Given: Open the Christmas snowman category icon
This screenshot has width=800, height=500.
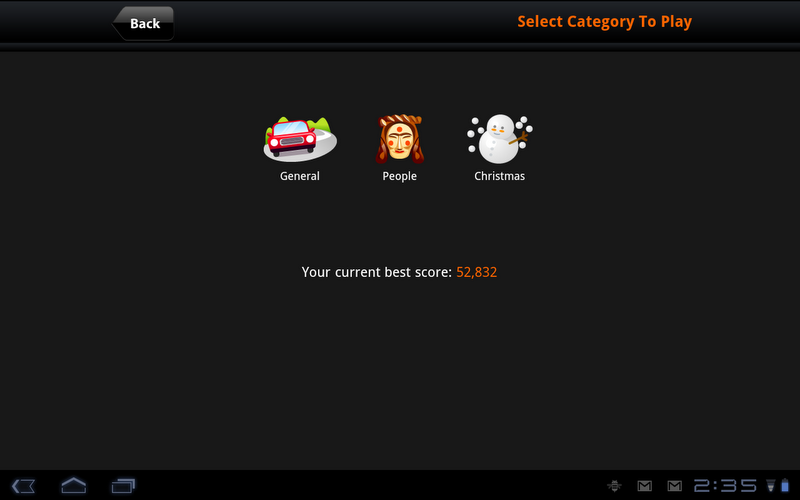Looking at the screenshot, I should (x=499, y=139).
